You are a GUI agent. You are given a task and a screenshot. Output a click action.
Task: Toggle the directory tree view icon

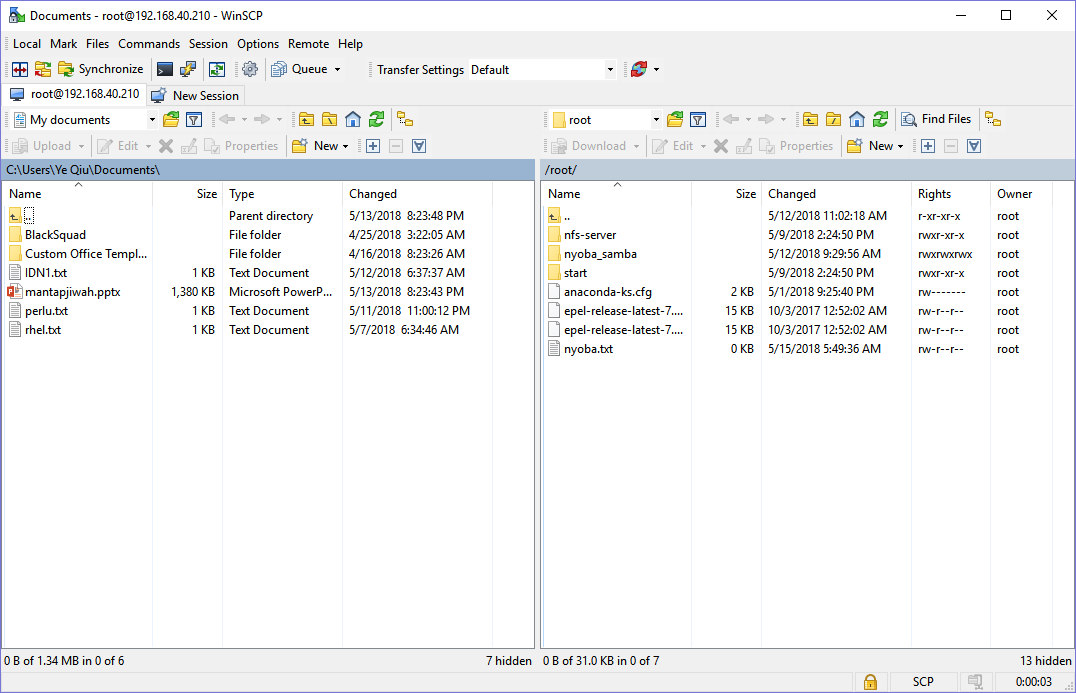pyautogui.click(x=403, y=119)
